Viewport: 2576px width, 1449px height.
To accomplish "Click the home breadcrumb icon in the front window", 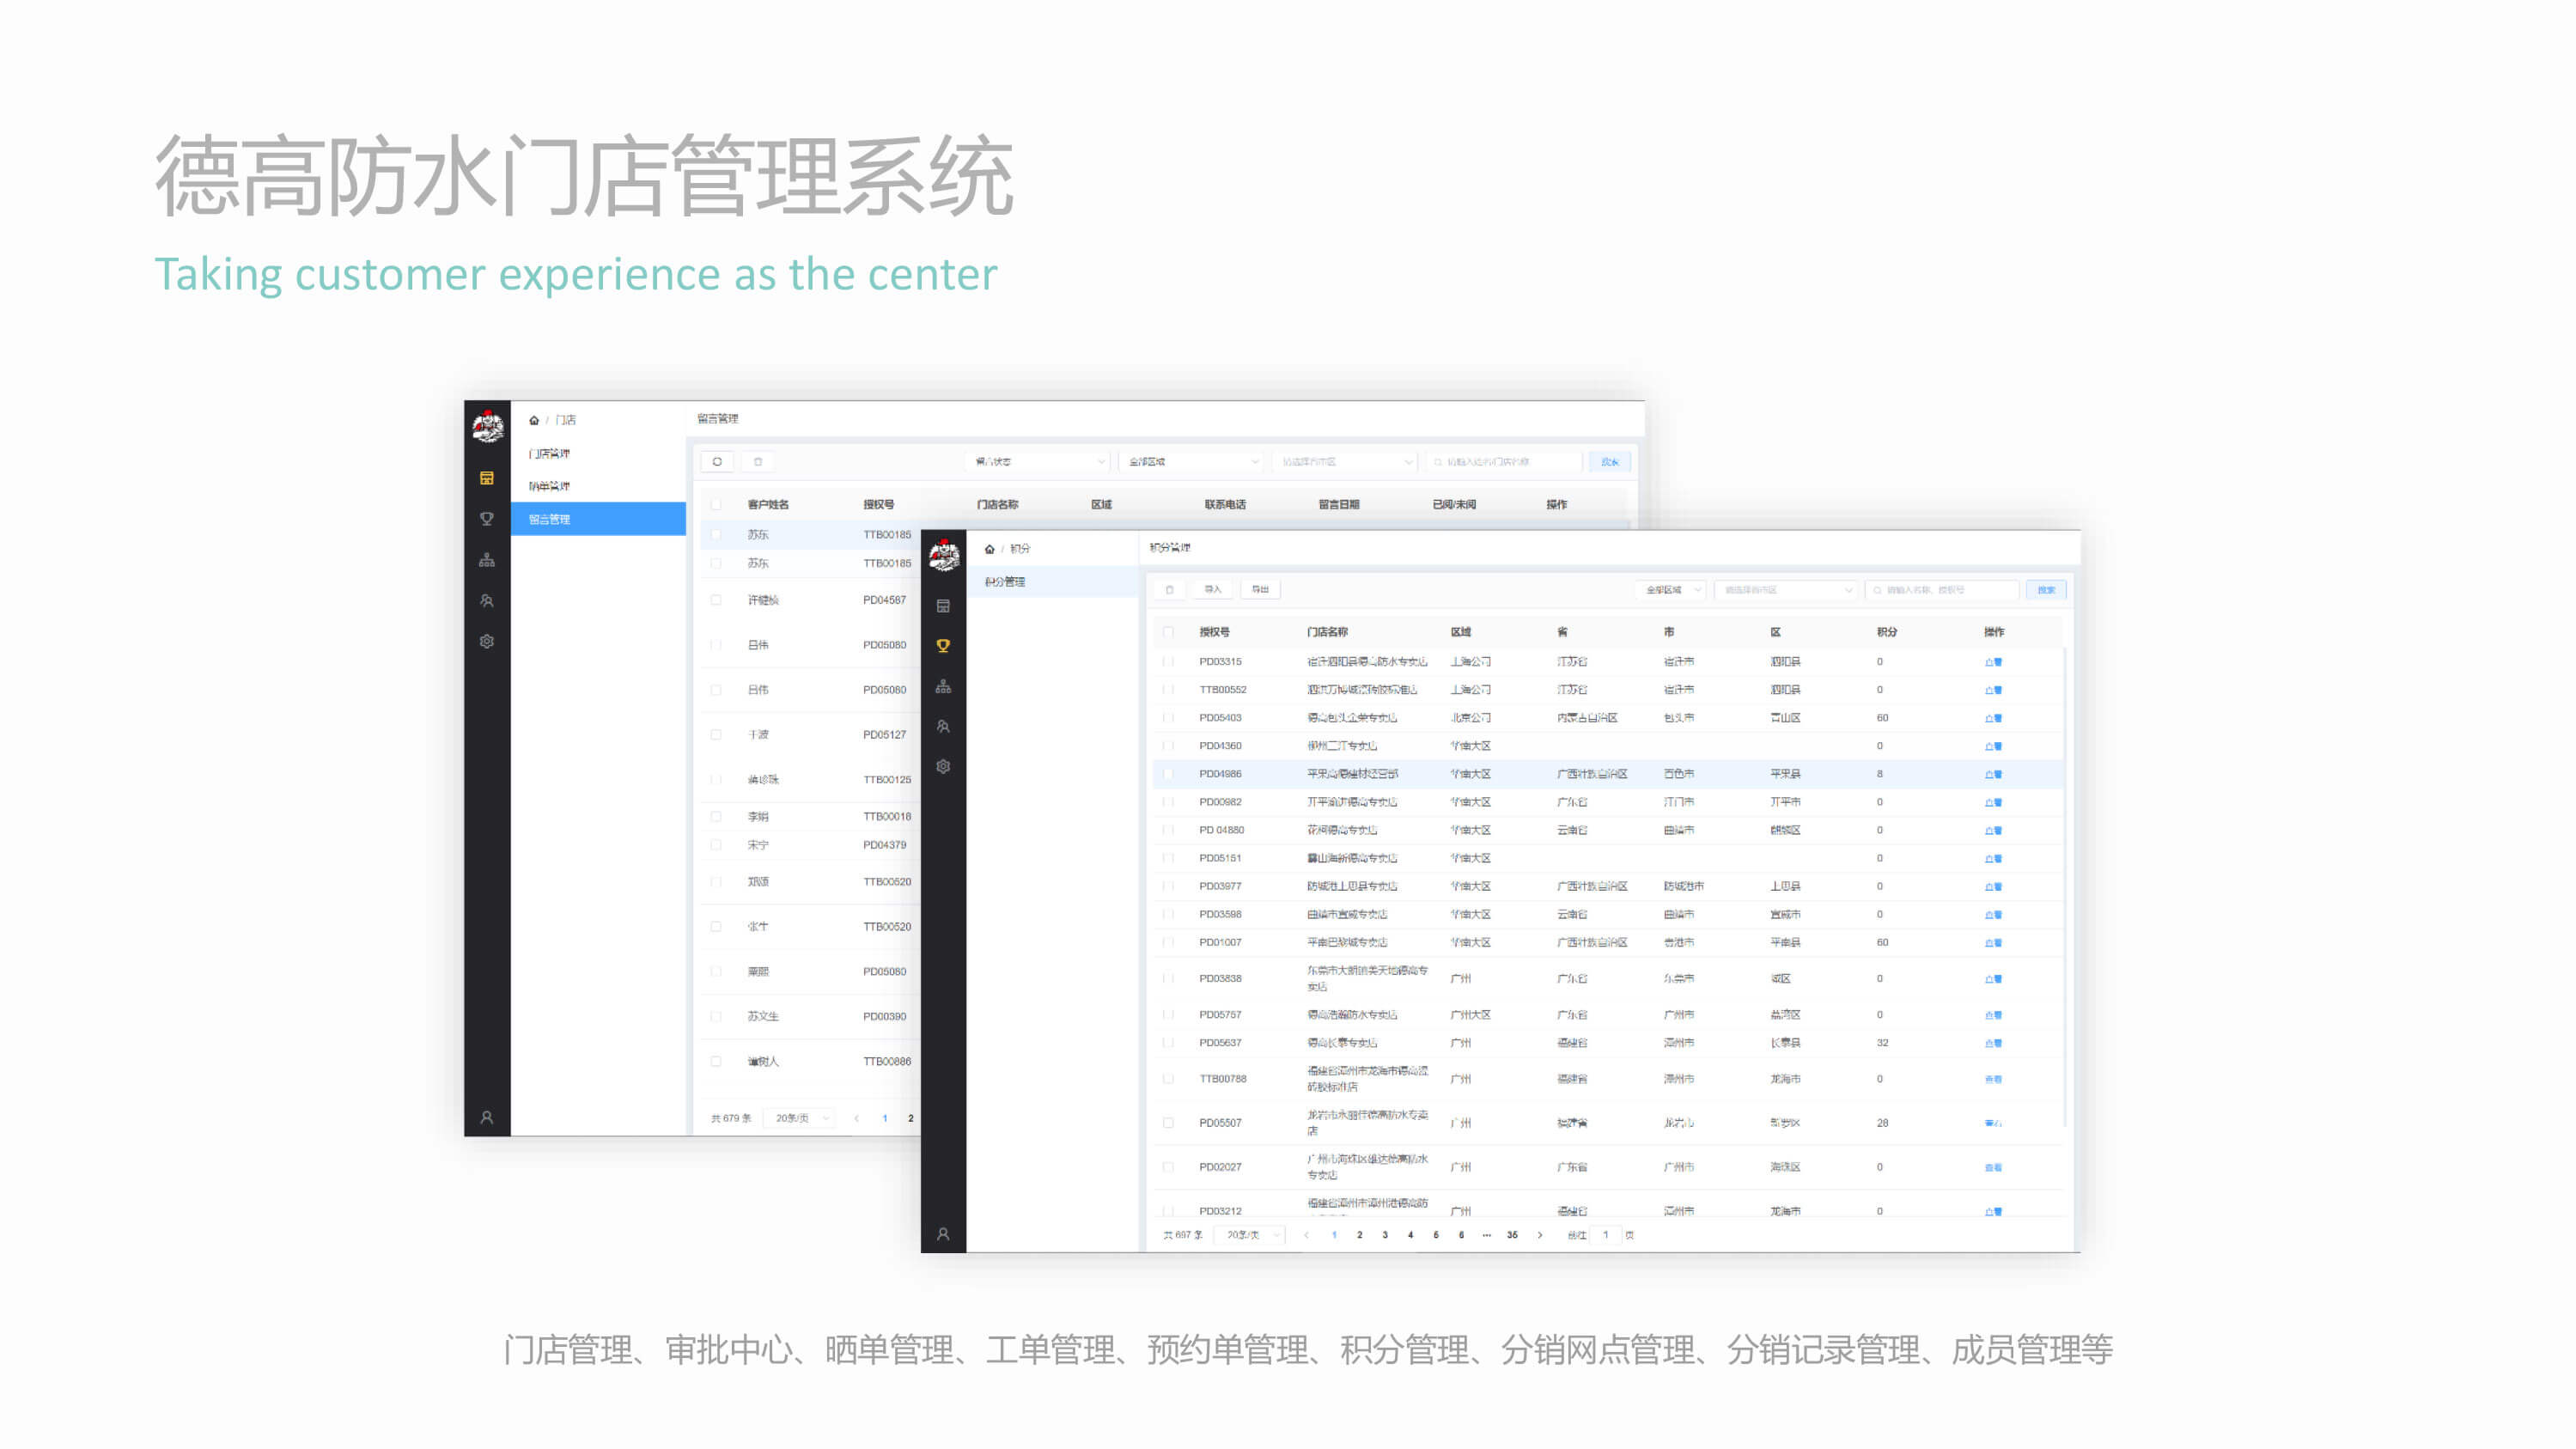I will pyautogui.click(x=990, y=549).
